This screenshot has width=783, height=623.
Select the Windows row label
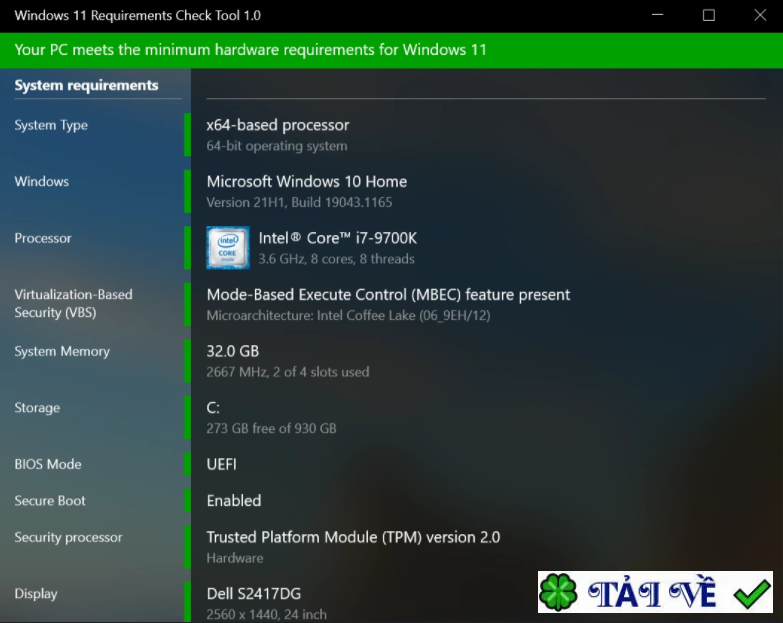41,181
